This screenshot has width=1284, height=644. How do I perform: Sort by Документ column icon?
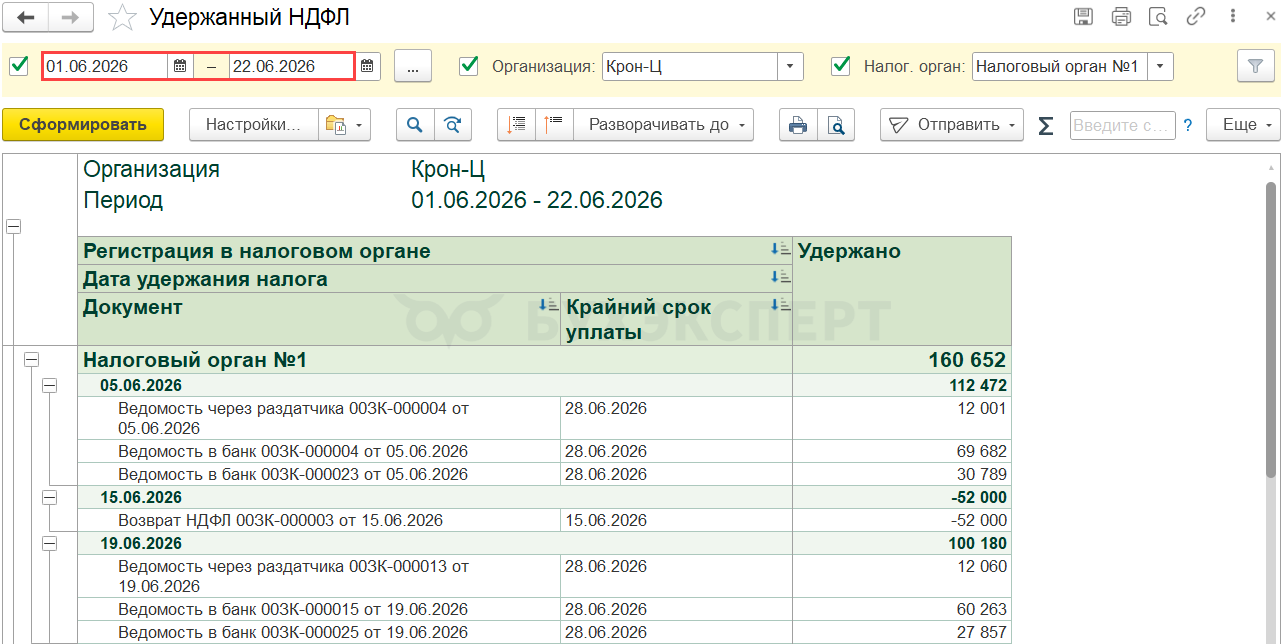549,305
